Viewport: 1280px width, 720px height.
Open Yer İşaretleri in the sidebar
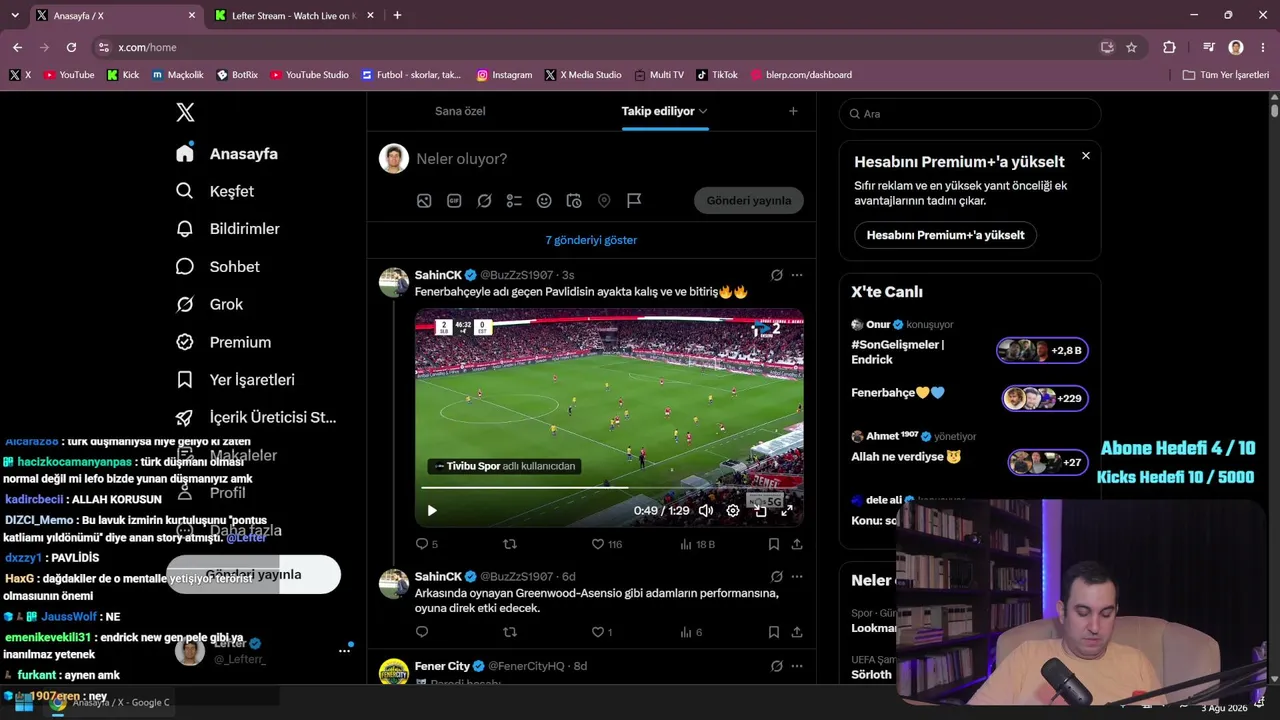coord(235,380)
